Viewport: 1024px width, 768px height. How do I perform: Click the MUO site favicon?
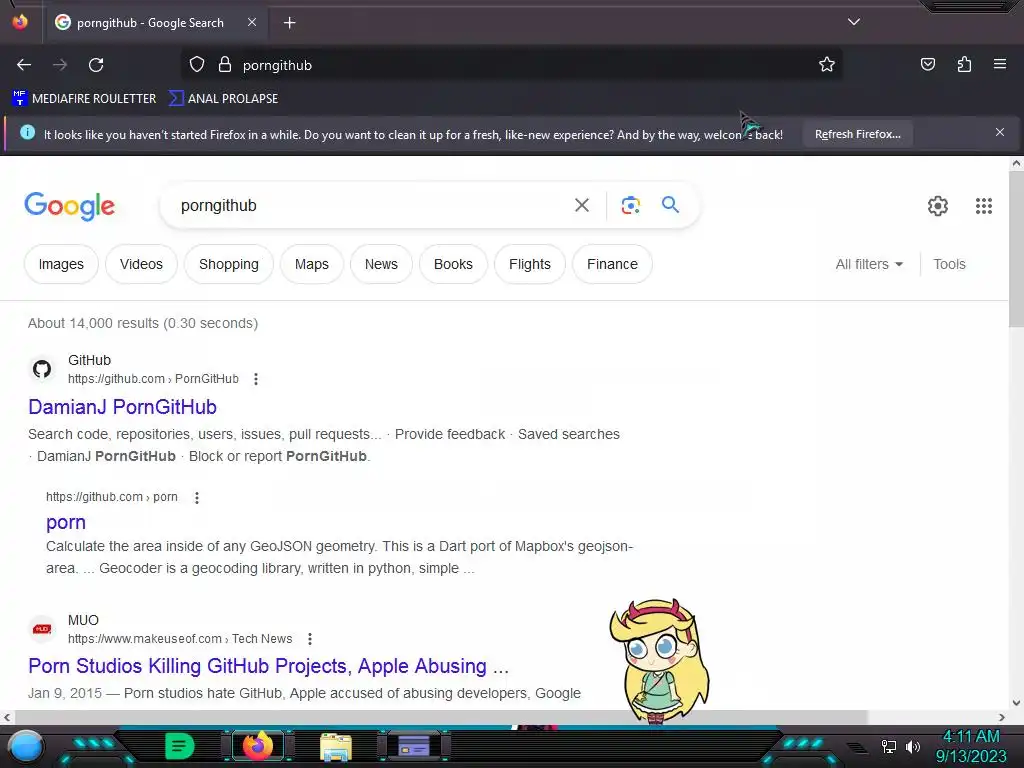[x=42, y=629]
